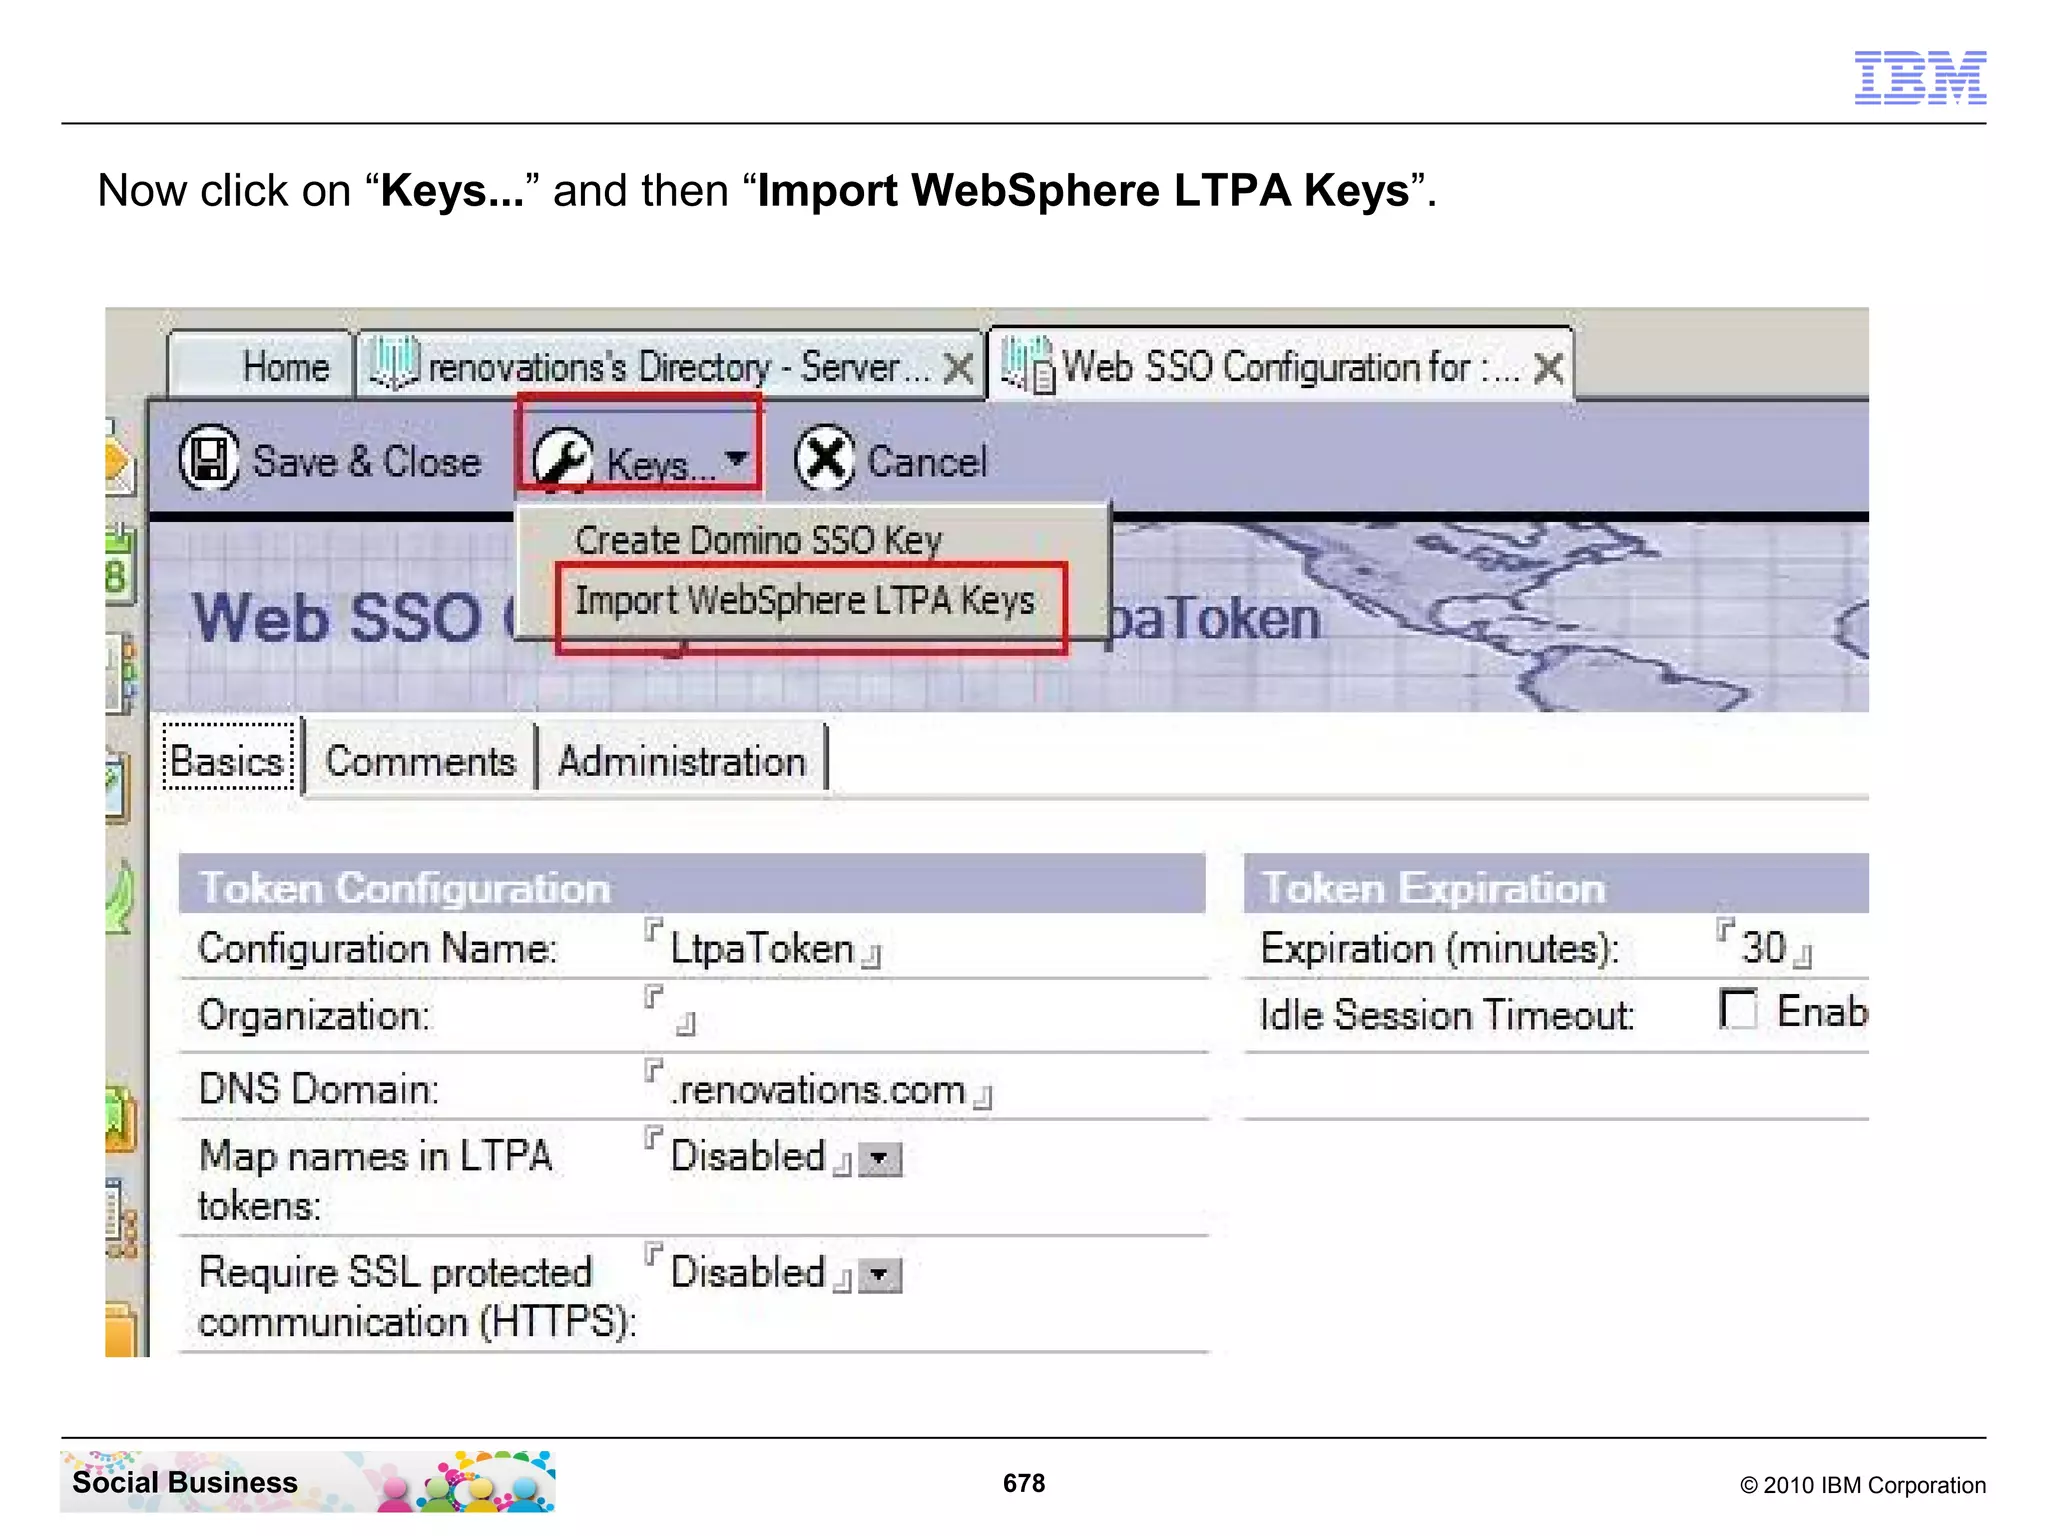Screen dimensions: 2048x1536
Task: Open the Administration tab
Action: pyautogui.click(x=682, y=761)
